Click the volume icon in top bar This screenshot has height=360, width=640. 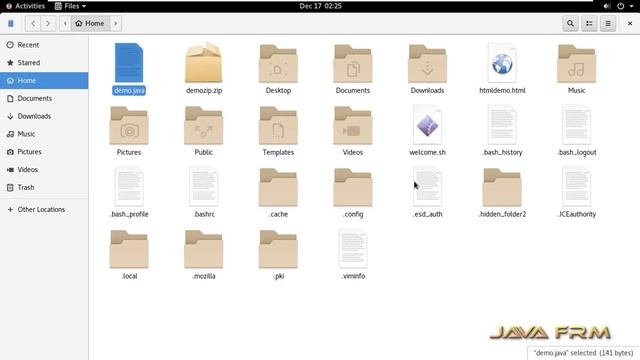coord(607,6)
